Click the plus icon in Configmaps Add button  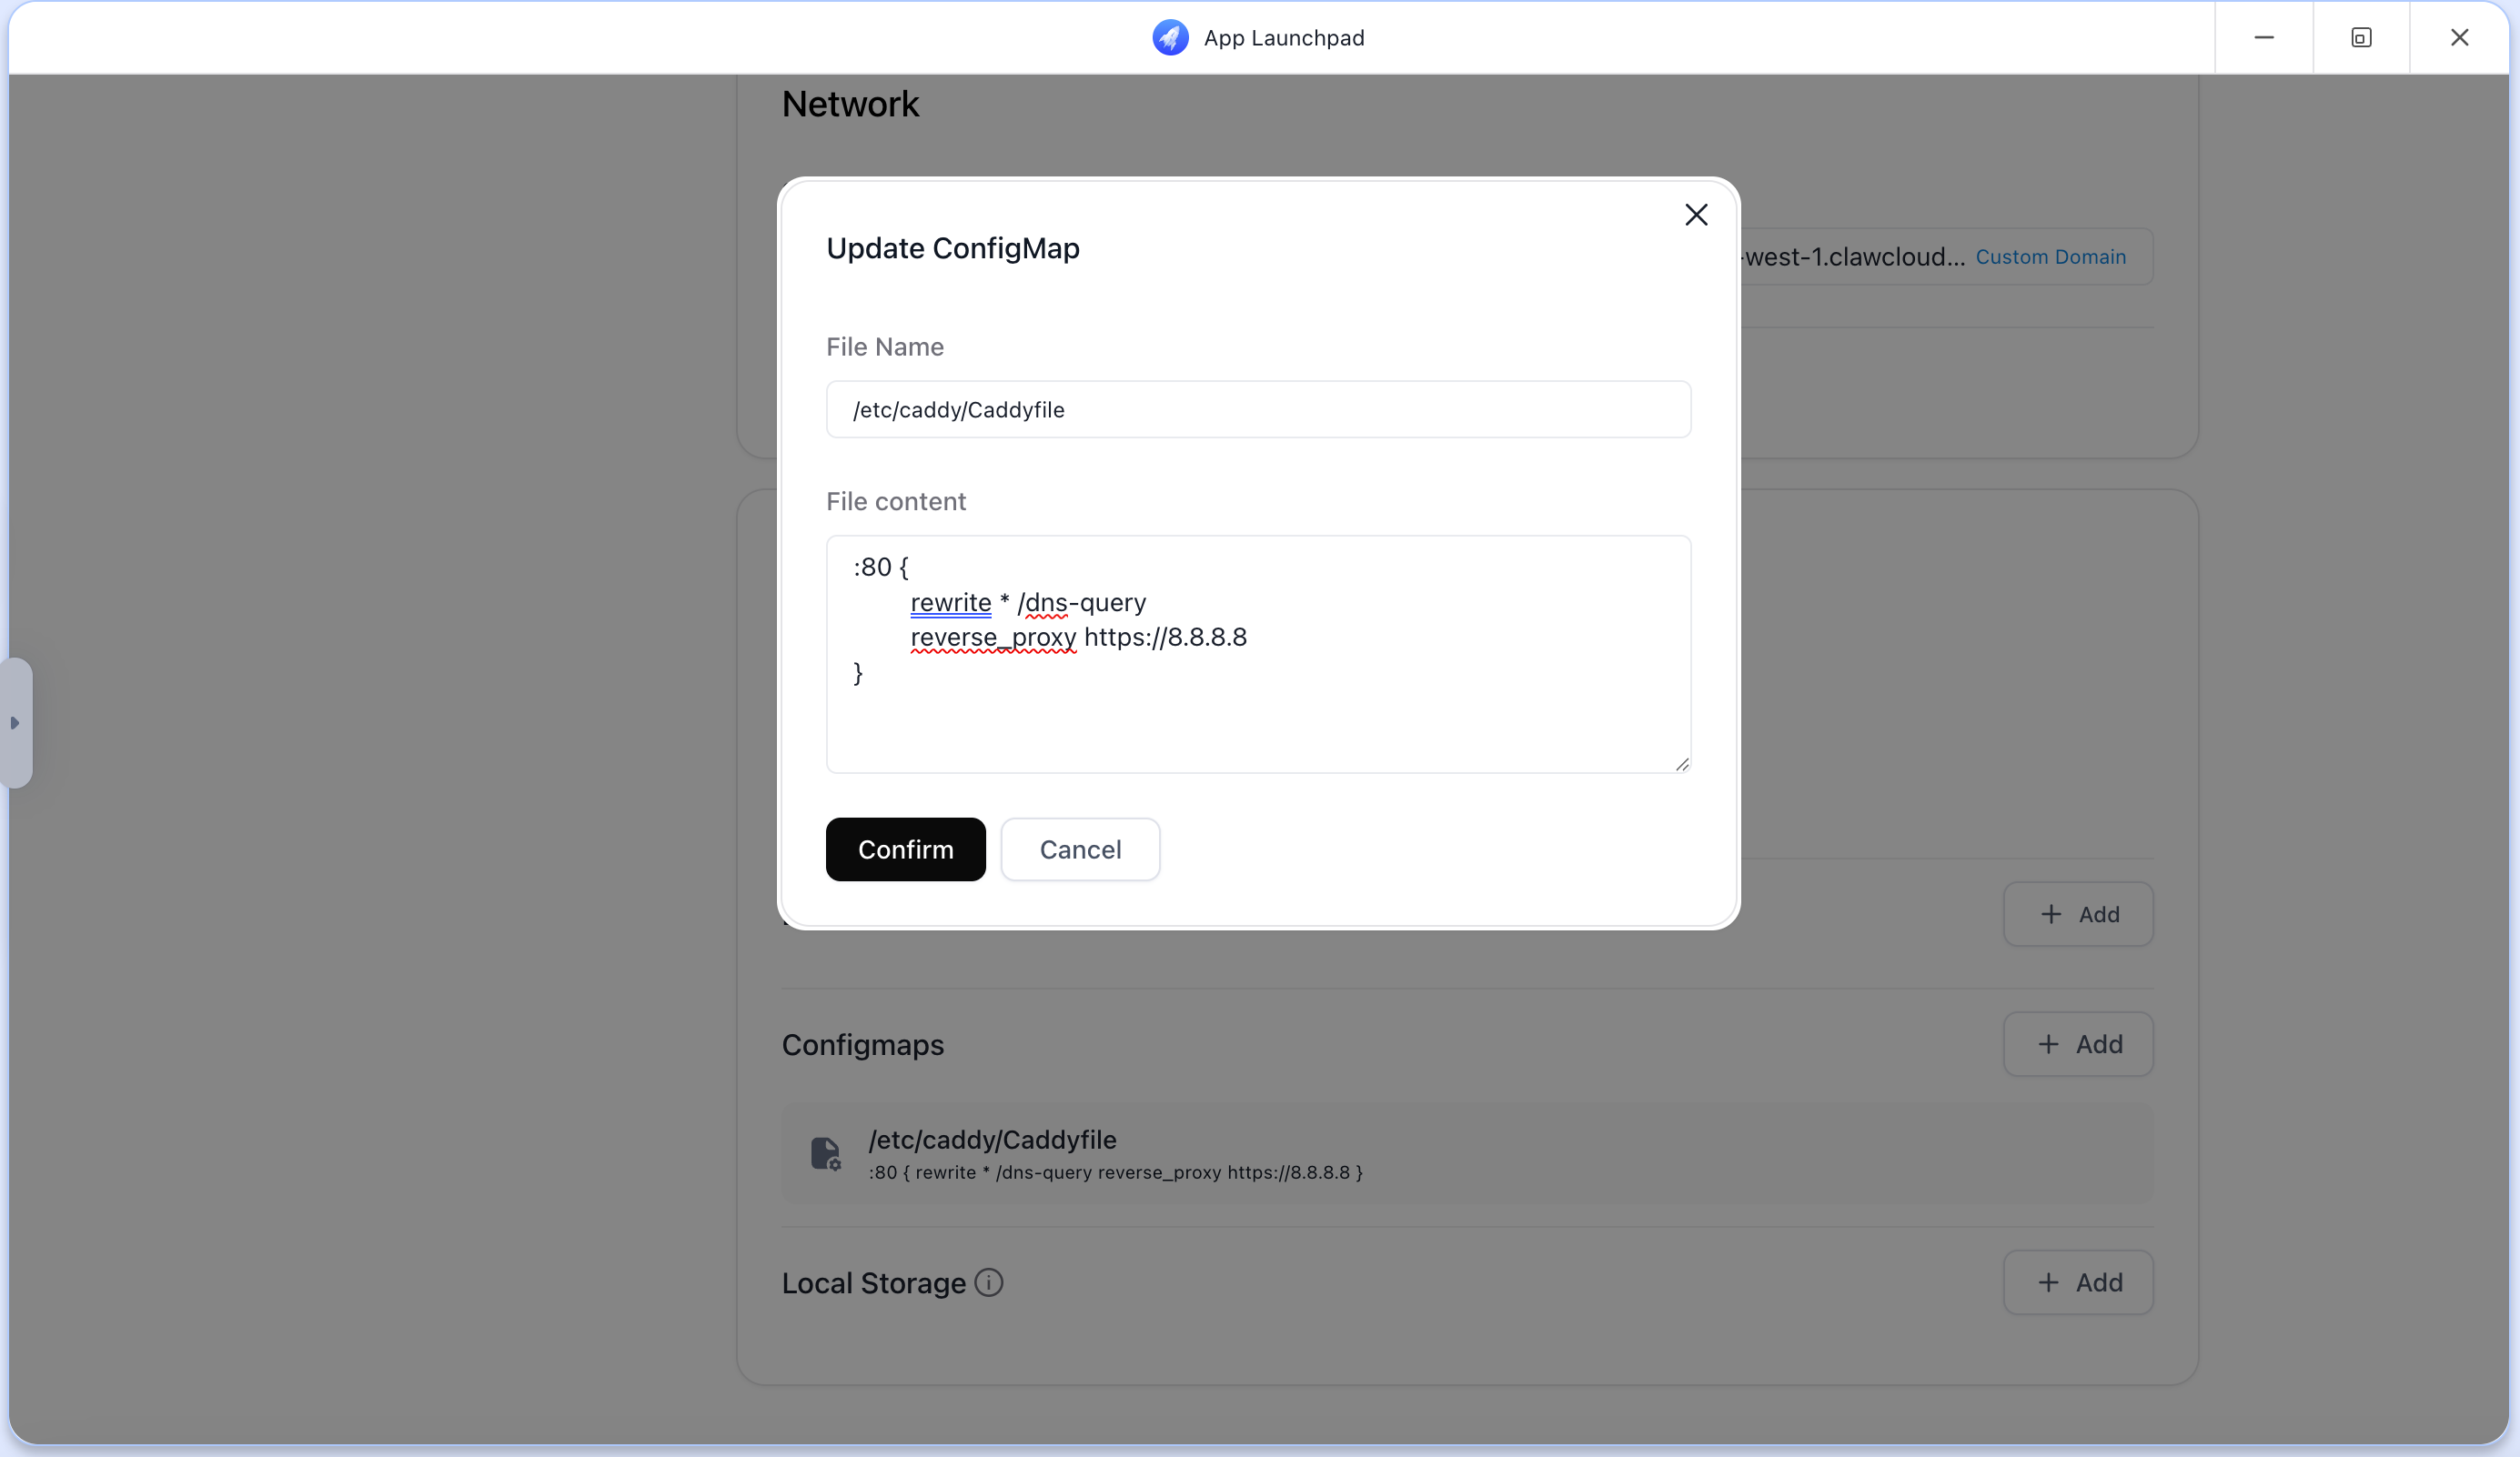click(x=2049, y=1044)
